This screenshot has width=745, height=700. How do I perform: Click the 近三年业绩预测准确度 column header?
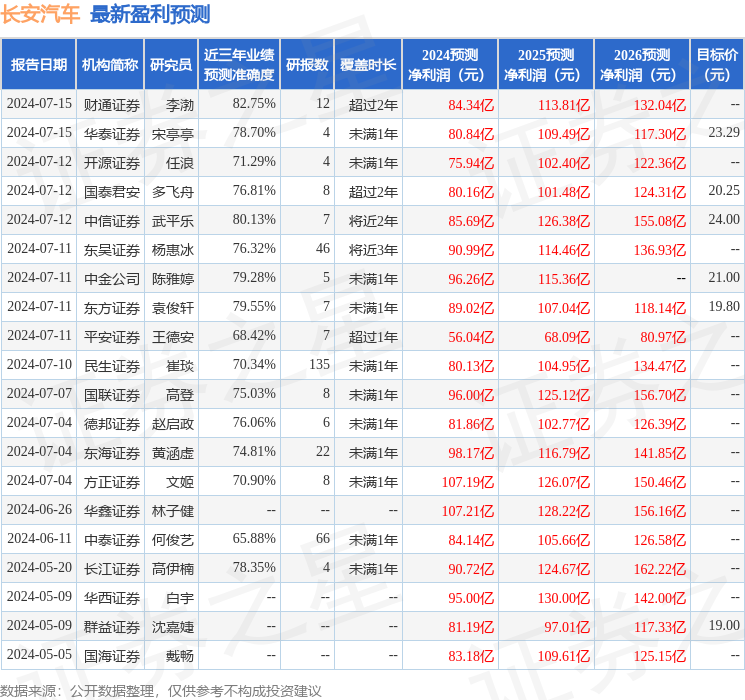239,65
